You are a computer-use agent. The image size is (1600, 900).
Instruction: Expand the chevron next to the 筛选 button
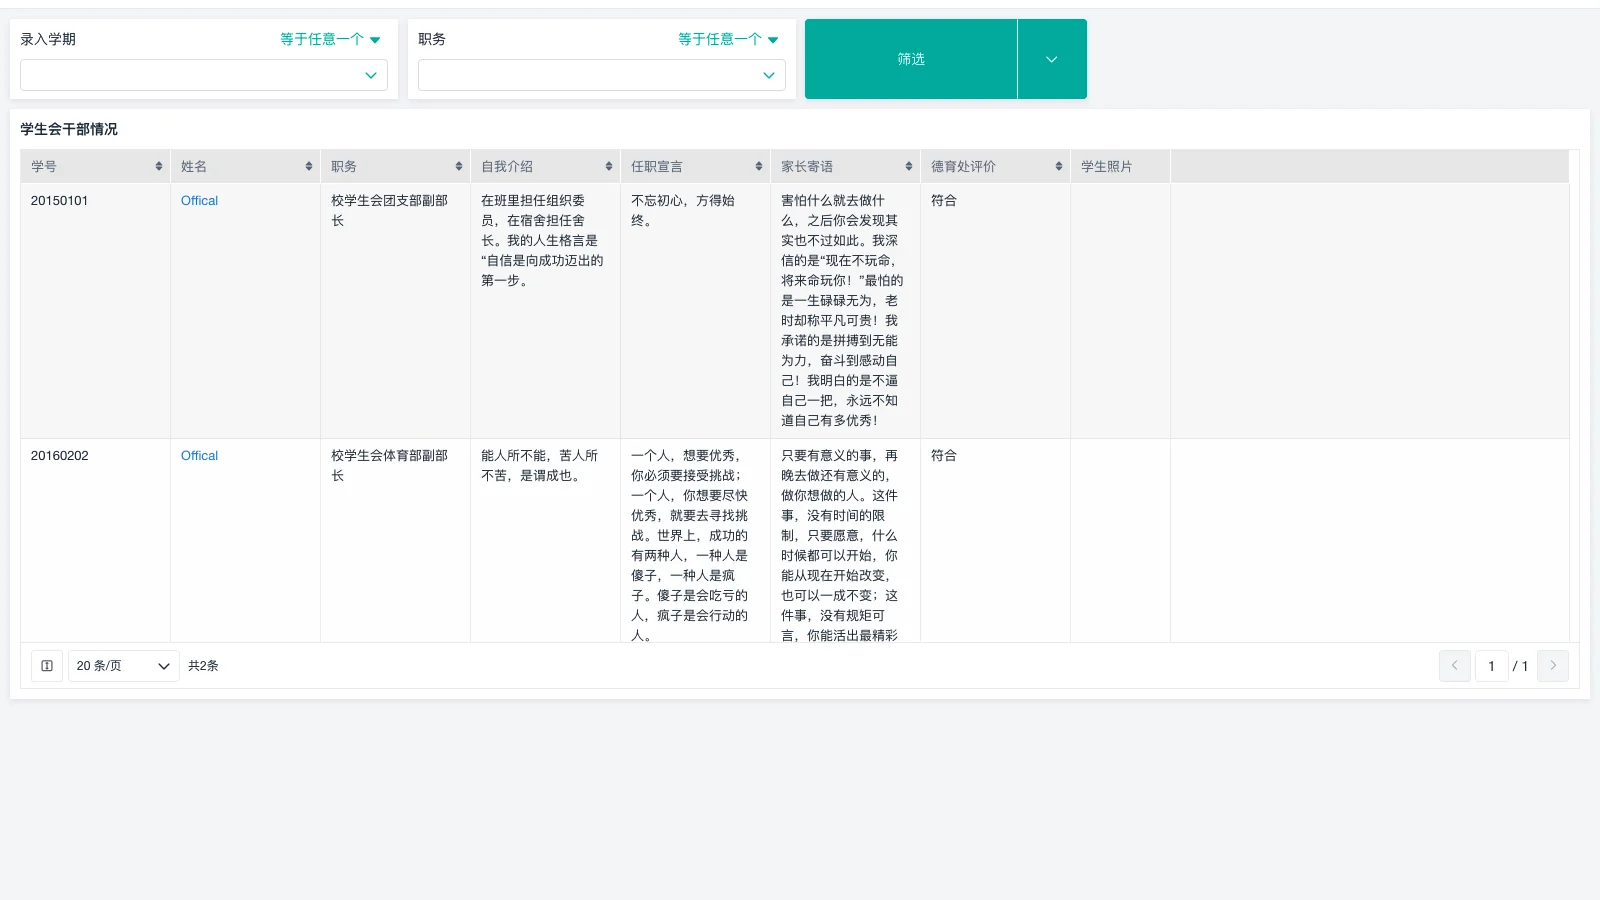click(x=1051, y=58)
